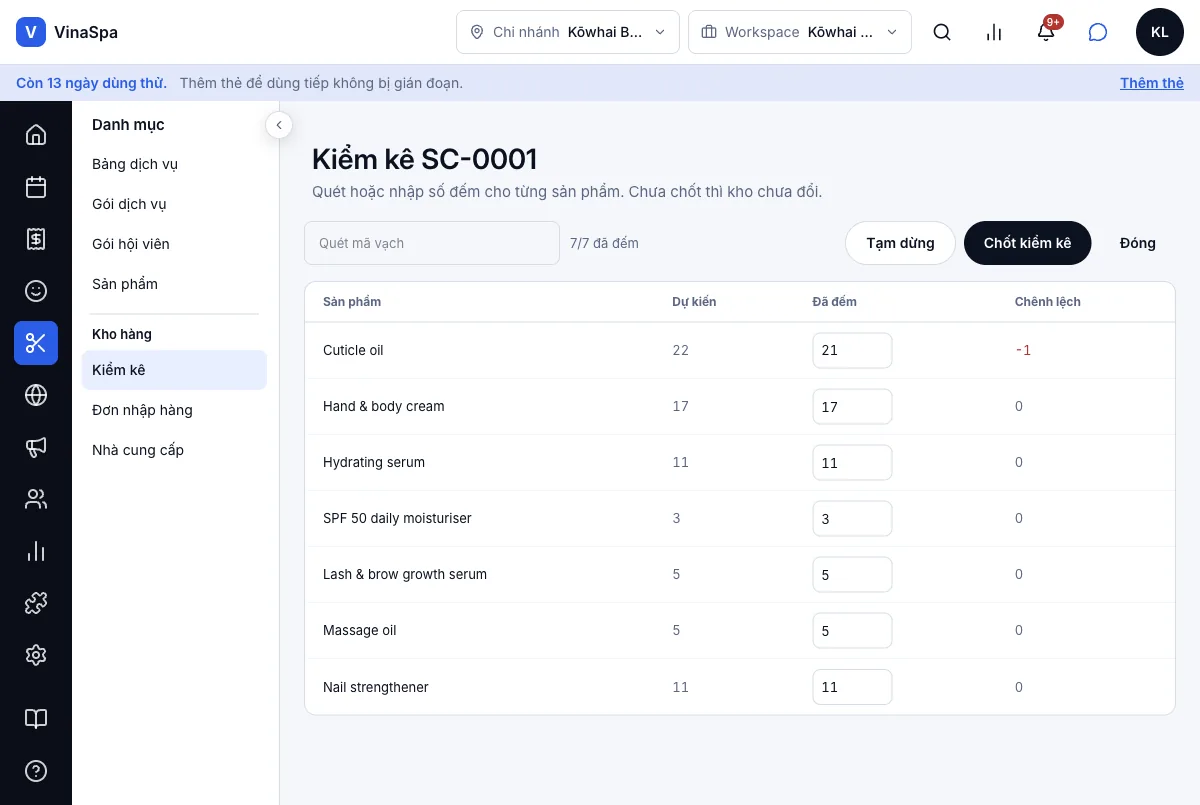Open the settings gear icon

(36, 655)
